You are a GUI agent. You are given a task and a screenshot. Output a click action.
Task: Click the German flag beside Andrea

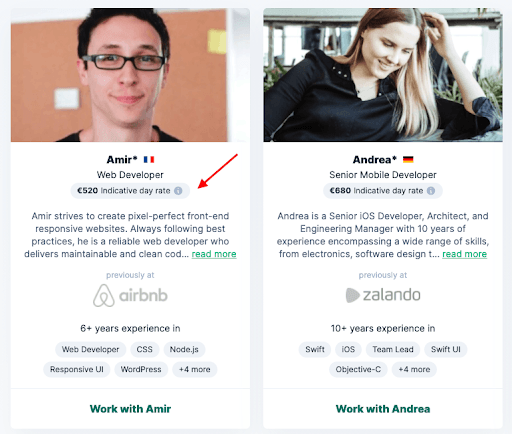408,160
